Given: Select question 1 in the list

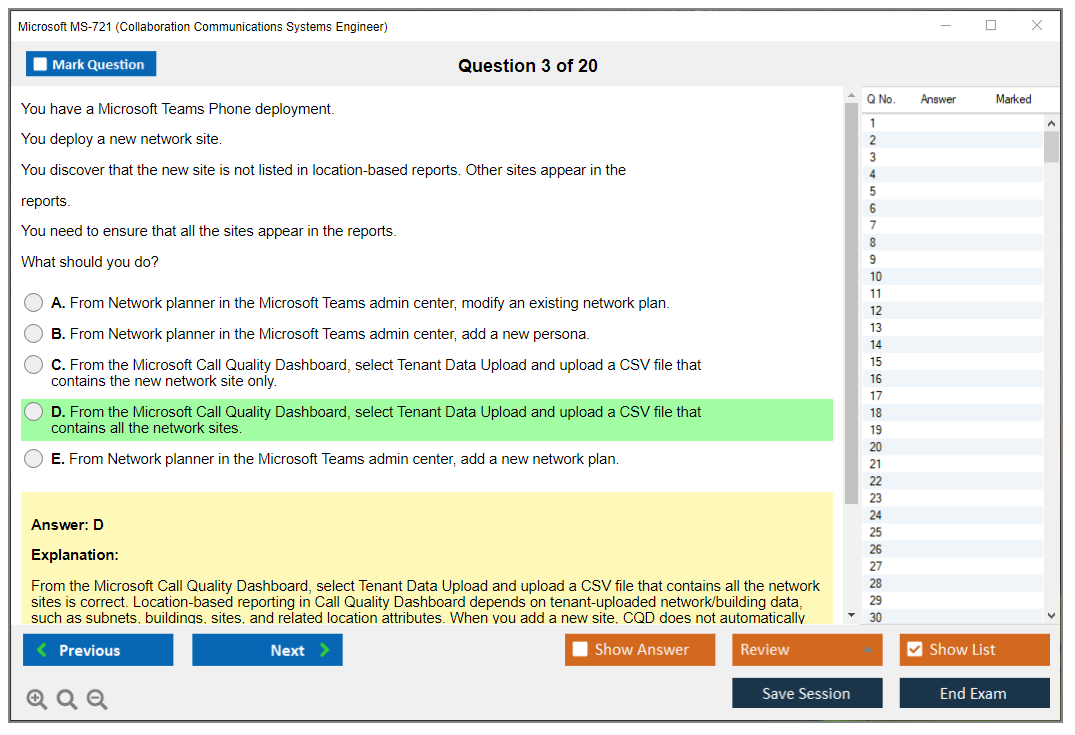Looking at the screenshot, I should click(953, 123).
